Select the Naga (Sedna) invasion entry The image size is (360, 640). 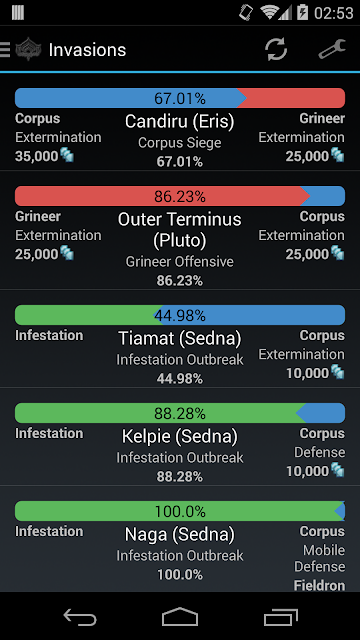(x=180, y=534)
